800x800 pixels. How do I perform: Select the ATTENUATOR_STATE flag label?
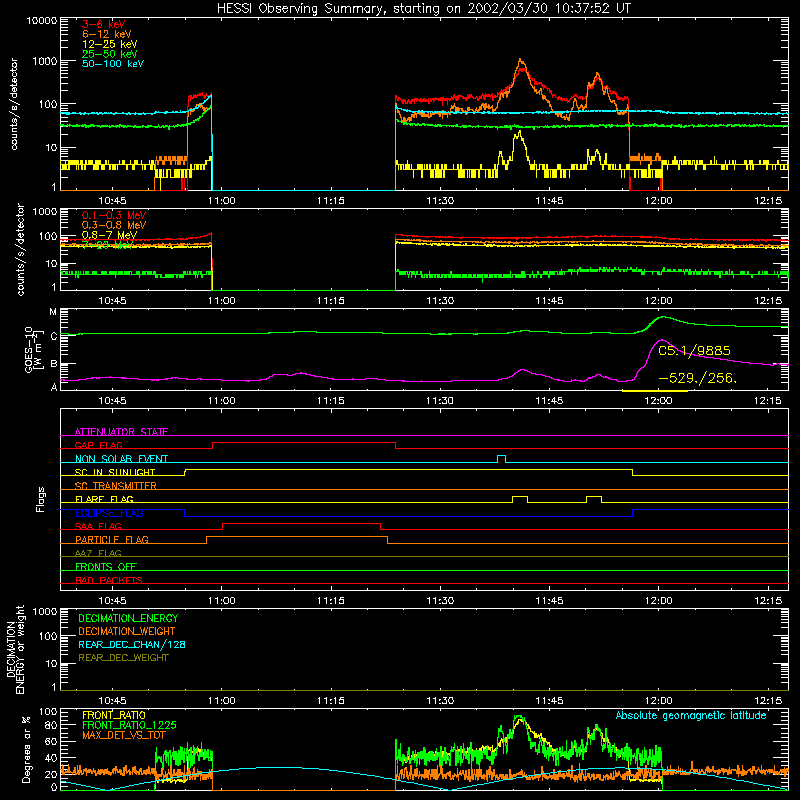[121, 432]
